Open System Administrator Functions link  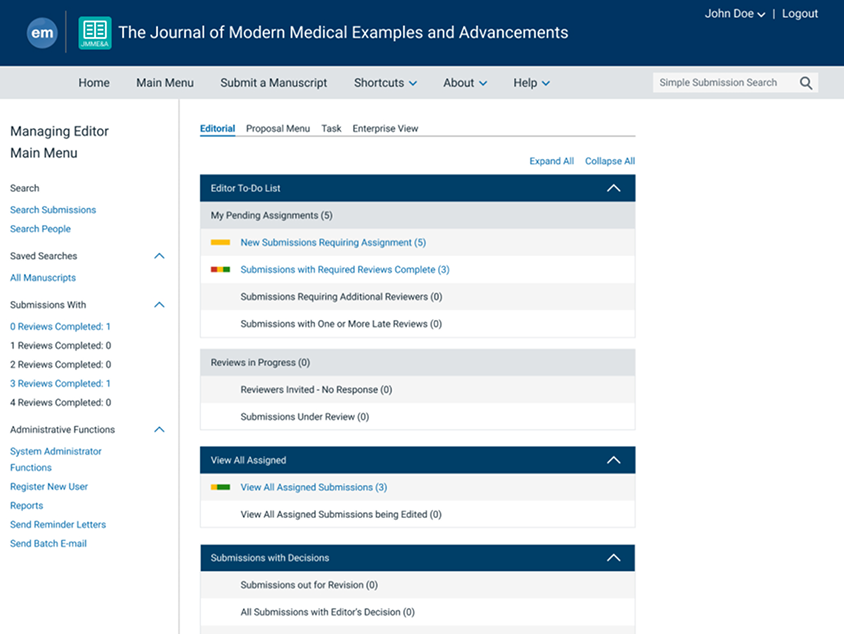(x=55, y=460)
